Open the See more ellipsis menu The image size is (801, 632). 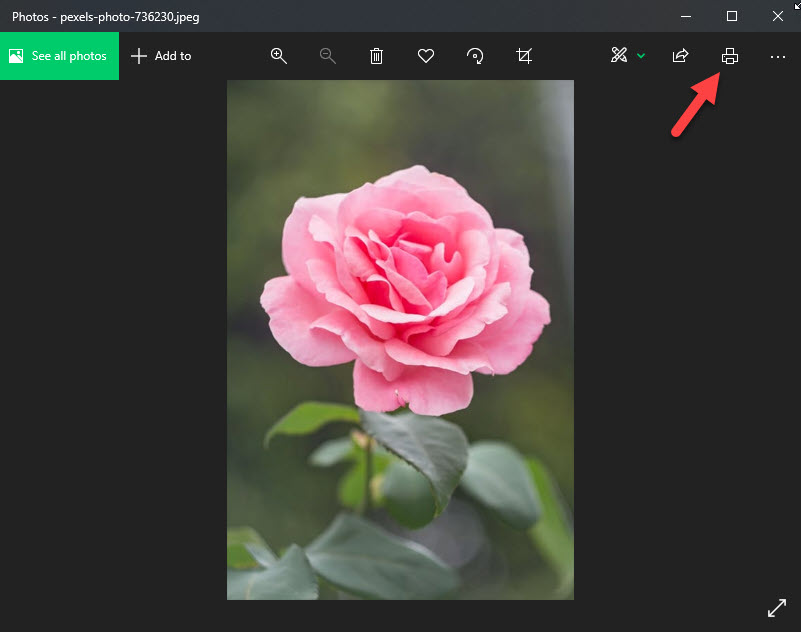click(778, 56)
